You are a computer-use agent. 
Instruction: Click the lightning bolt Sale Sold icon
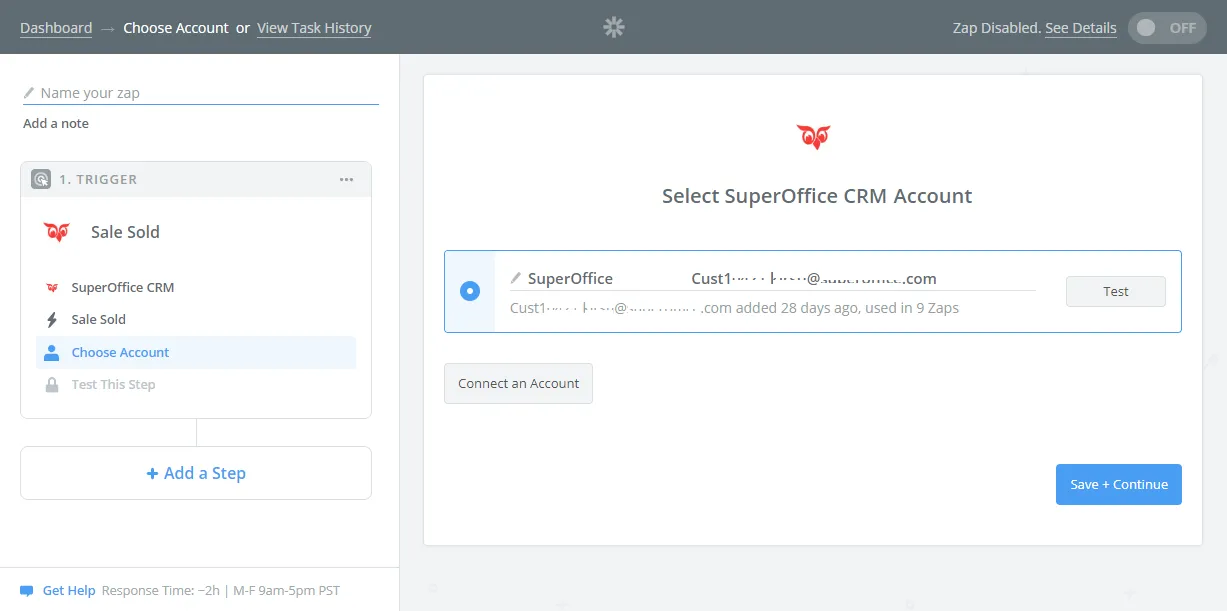tap(52, 320)
